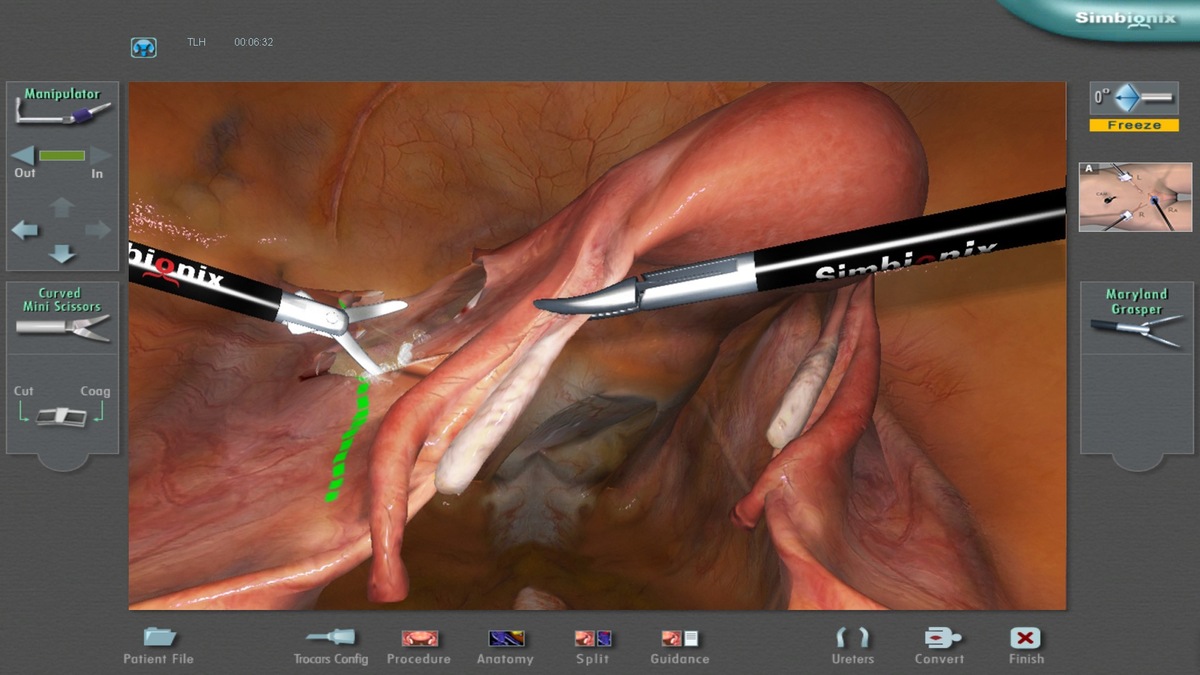Viewport: 1200px width, 675px height.
Task: Click the 00:06:32 timer
Action: point(254,43)
